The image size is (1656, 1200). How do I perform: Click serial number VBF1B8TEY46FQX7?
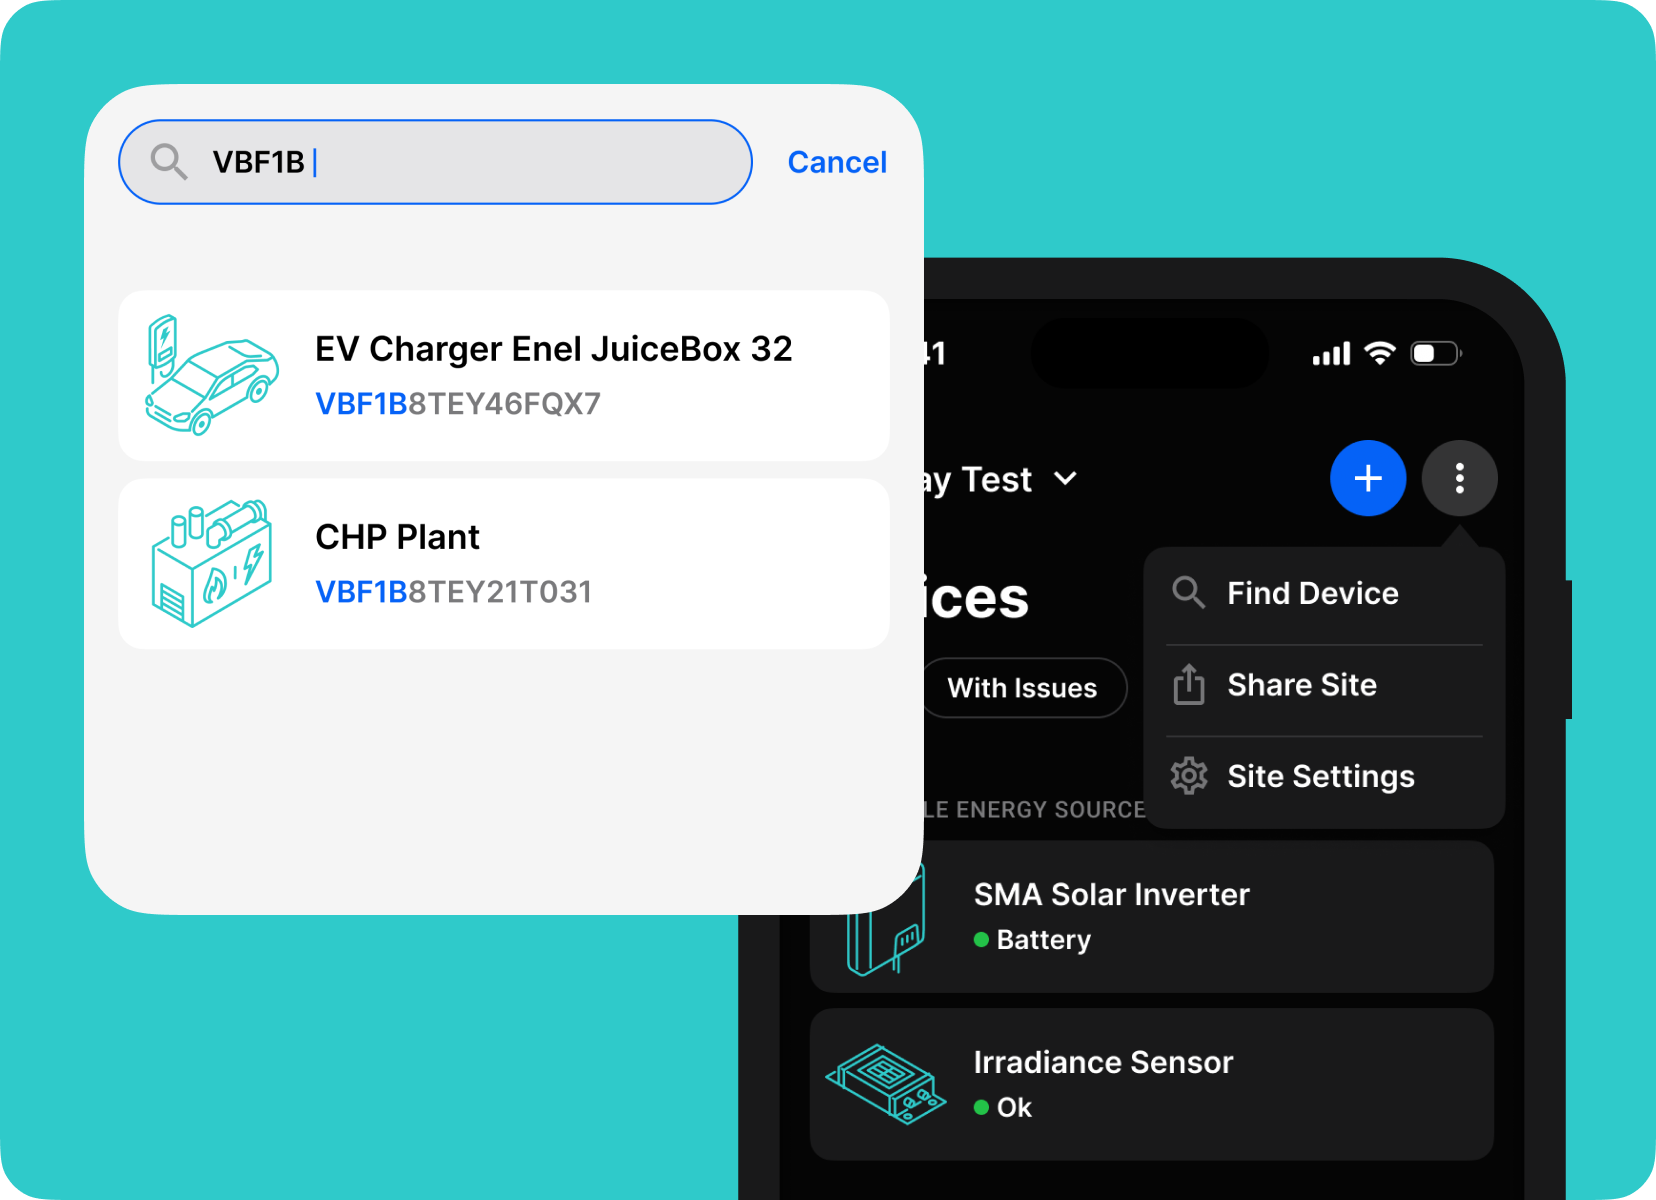click(x=458, y=404)
